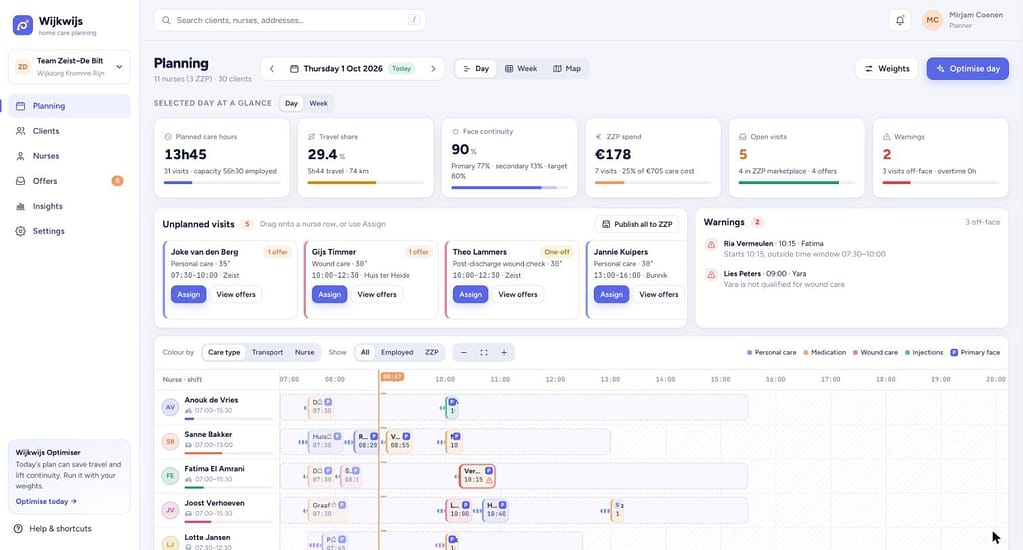View offers for Joke van den Berg
The image size is (1023, 550).
point(236,294)
